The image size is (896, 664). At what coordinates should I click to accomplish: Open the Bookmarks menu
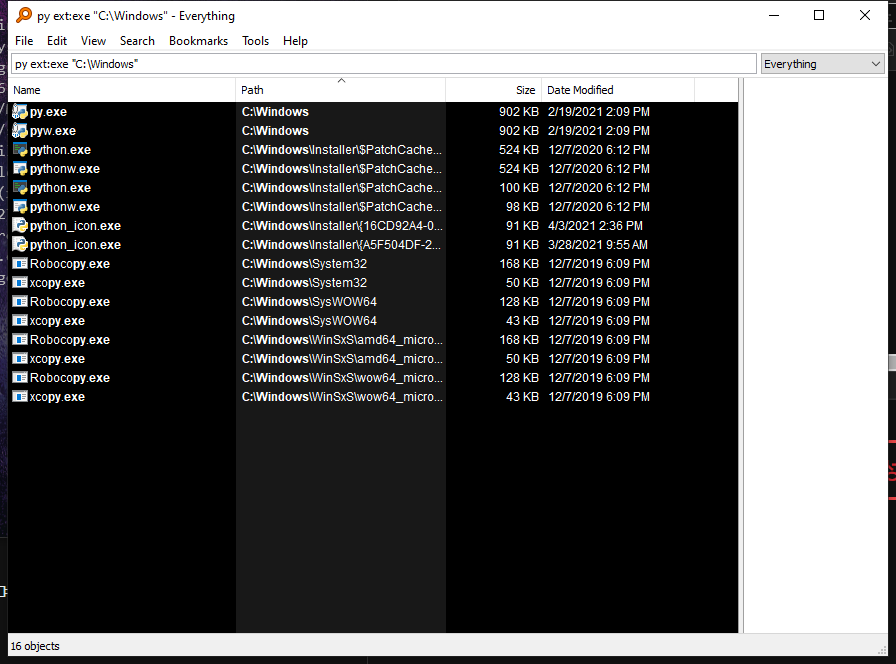[x=198, y=41]
